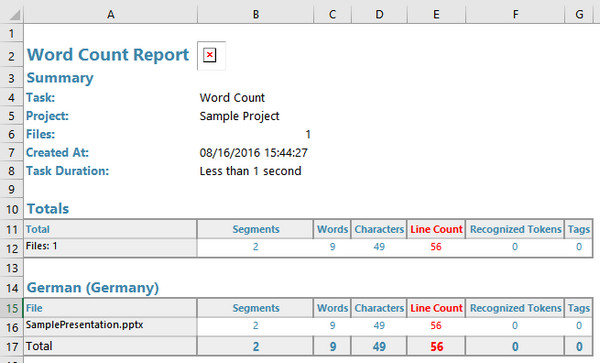
Task: Select the German (Germany) heading cell
Action: pyautogui.click(x=93, y=287)
